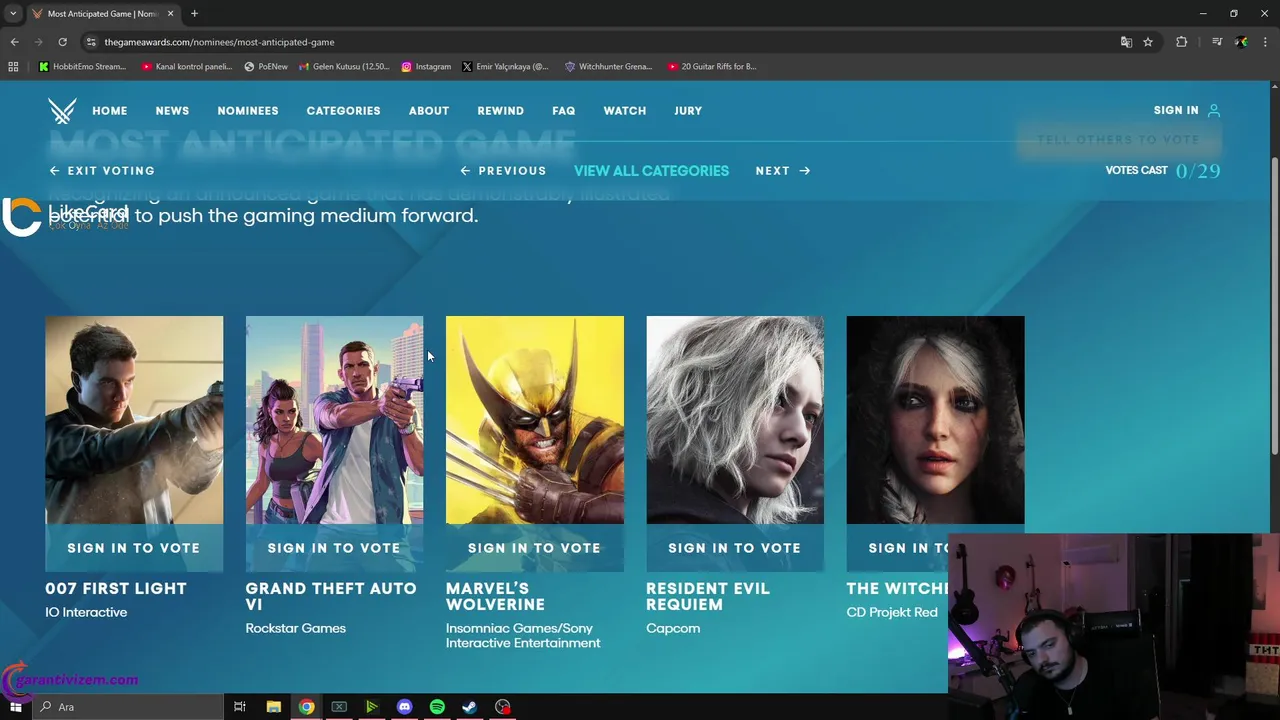Image resolution: width=1280 pixels, height=720 pixels.
Task: Open Steam from the taskbar
Action: [x=470, y=707]
